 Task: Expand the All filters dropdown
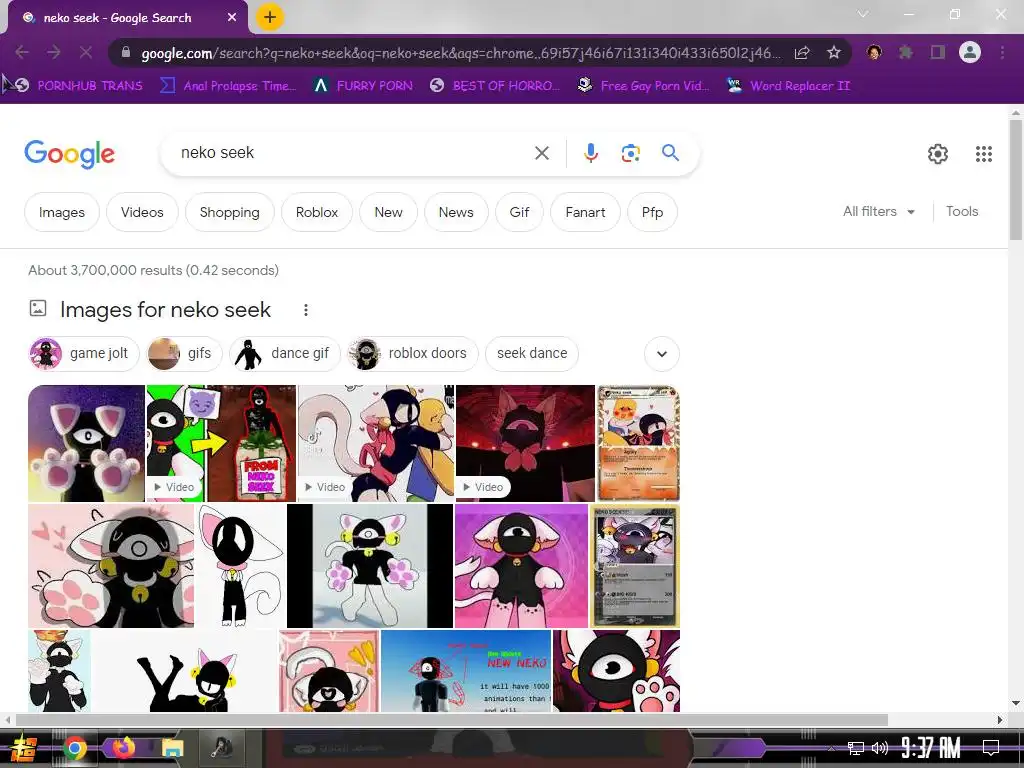[x=878, y=212]
